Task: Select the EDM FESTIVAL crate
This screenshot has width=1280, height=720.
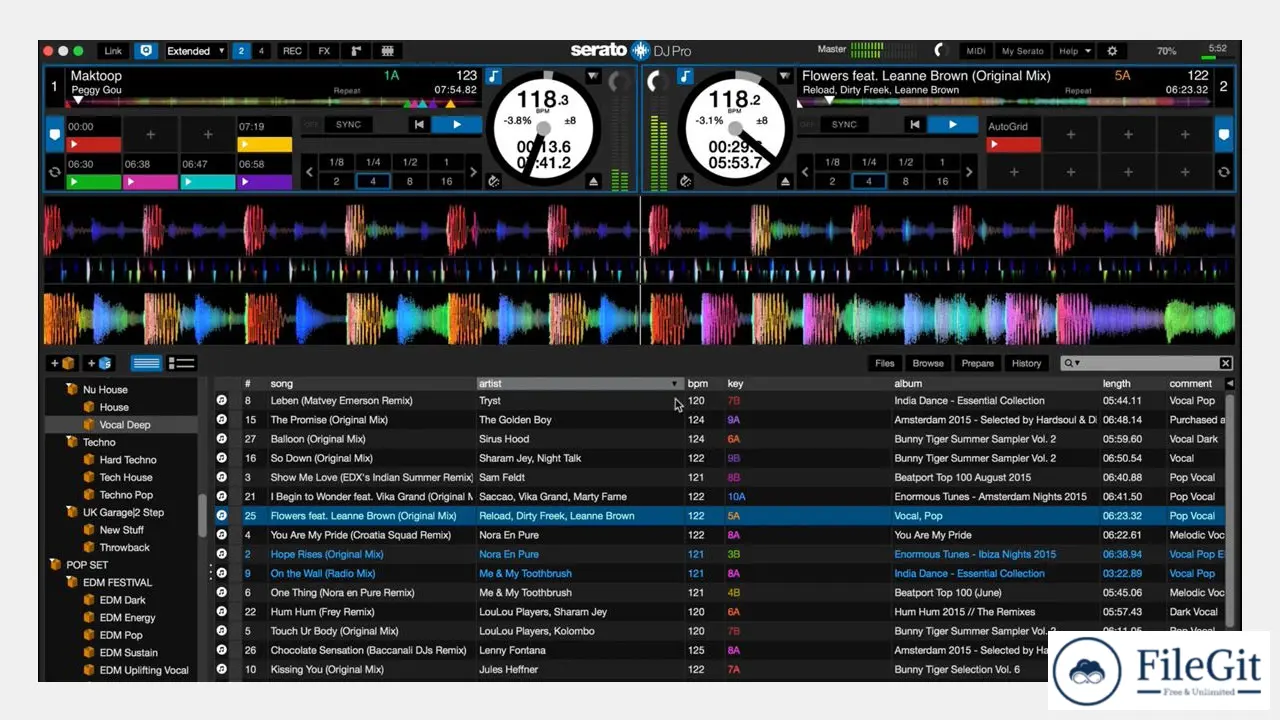Action: (117, 582)
